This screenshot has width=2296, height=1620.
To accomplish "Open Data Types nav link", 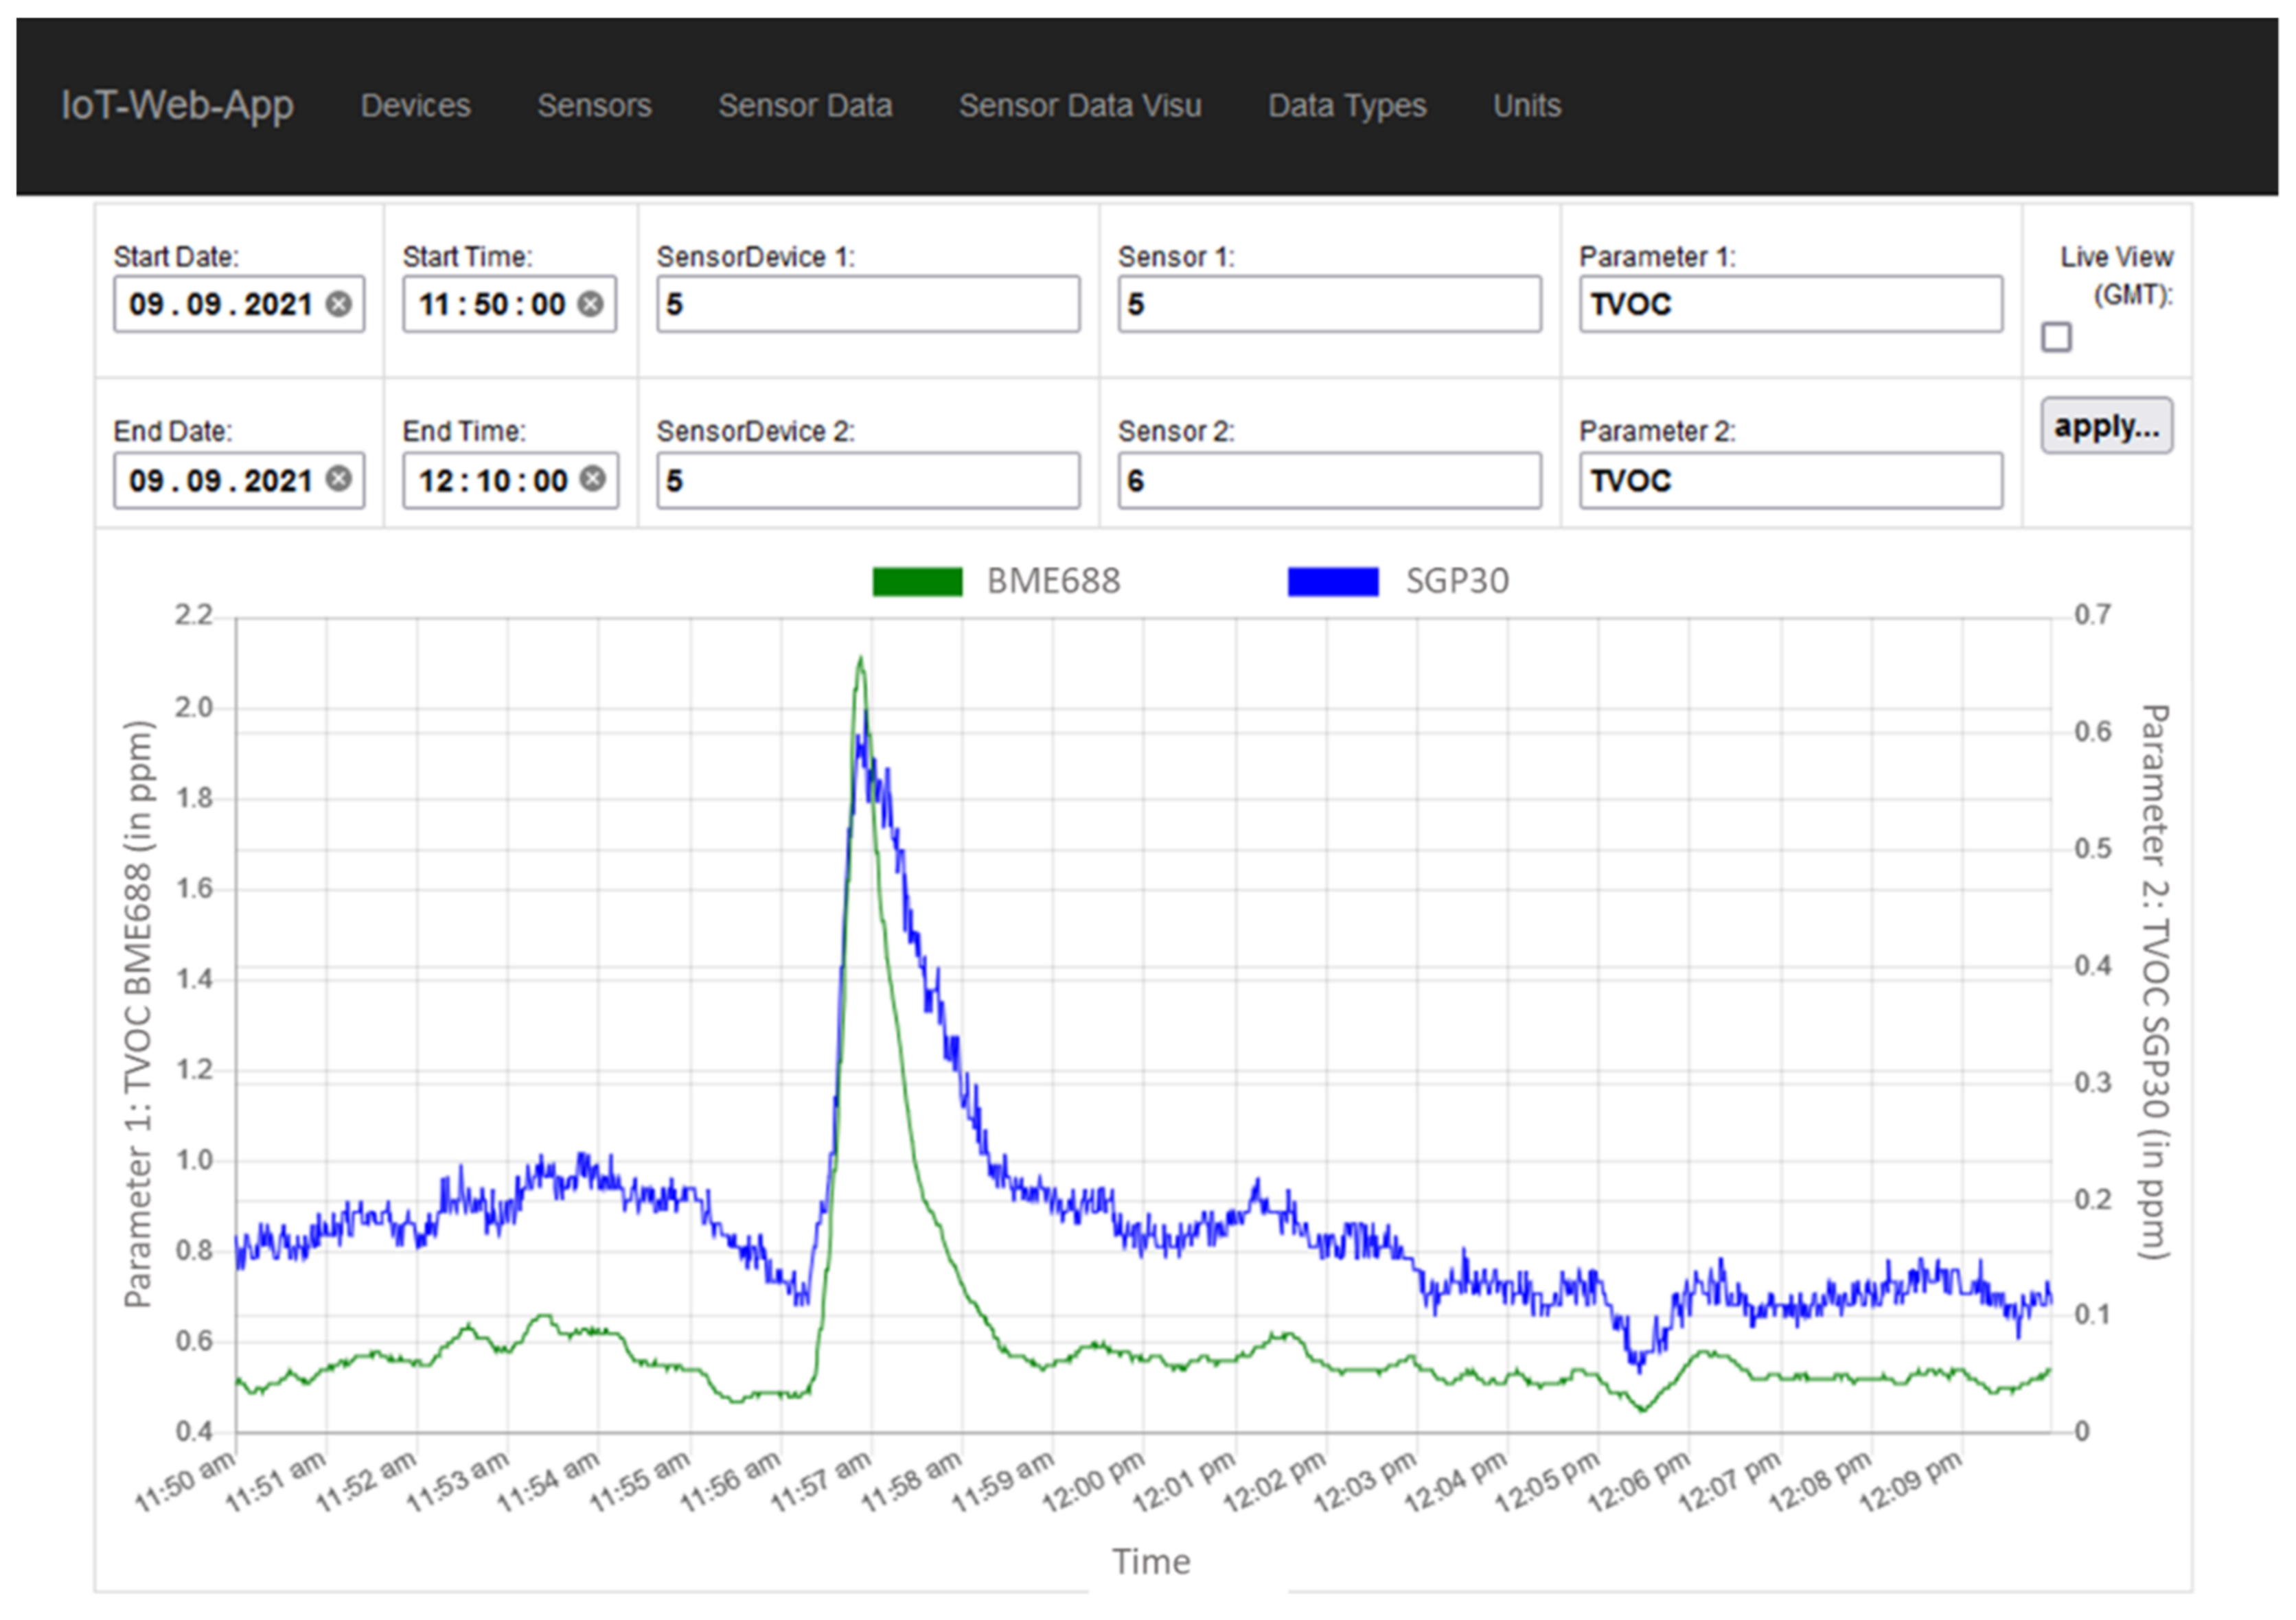I will pyautogui.click(x=1347, y=106).
